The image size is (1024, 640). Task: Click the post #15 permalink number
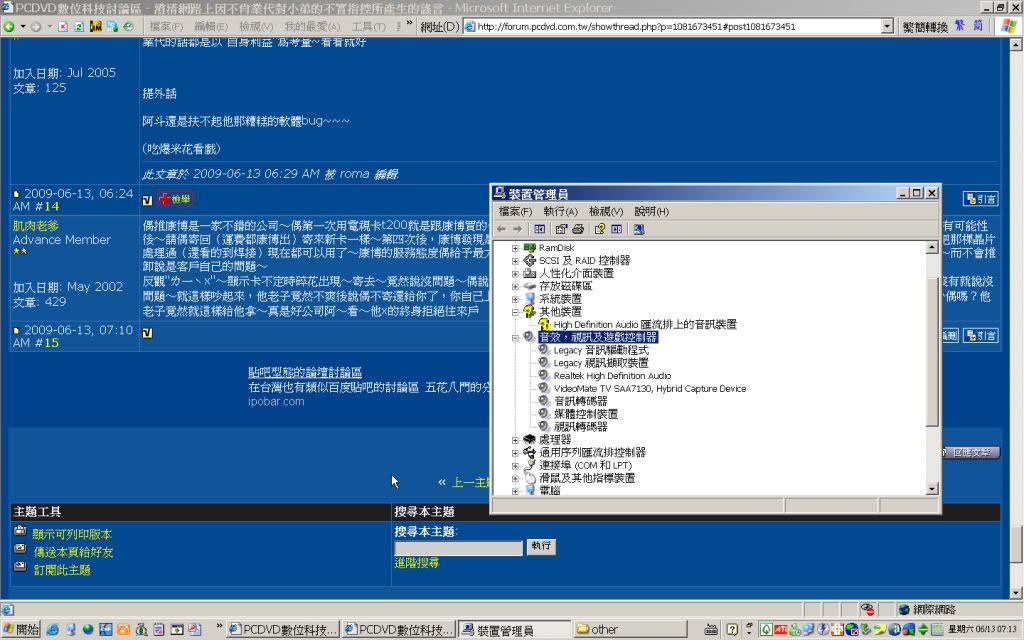52,343
